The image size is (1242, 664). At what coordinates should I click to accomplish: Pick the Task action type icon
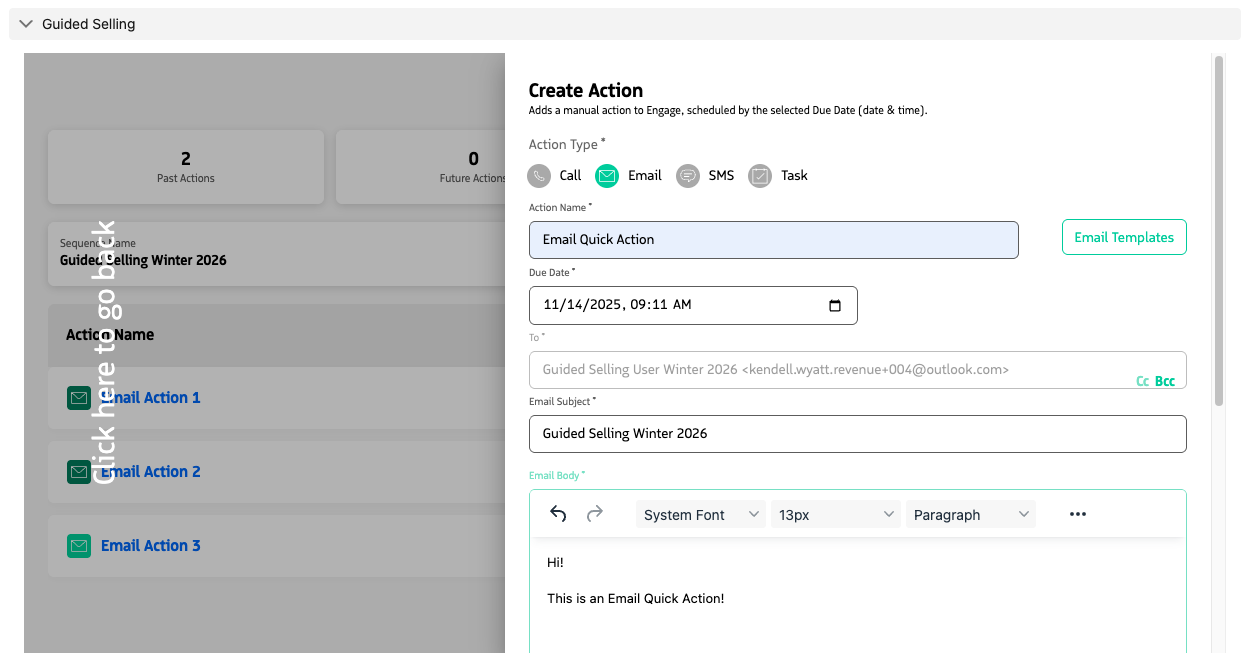(x=760, y=175)
